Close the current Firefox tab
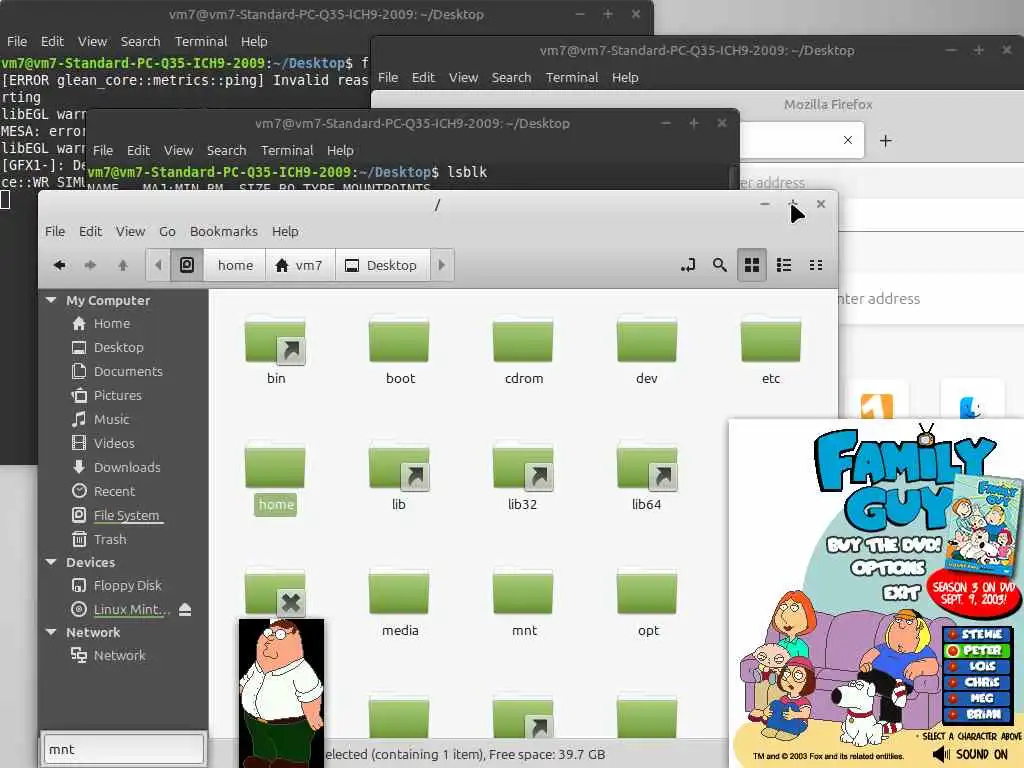Viewport: 1024px width, 768px height. point(848,140)
